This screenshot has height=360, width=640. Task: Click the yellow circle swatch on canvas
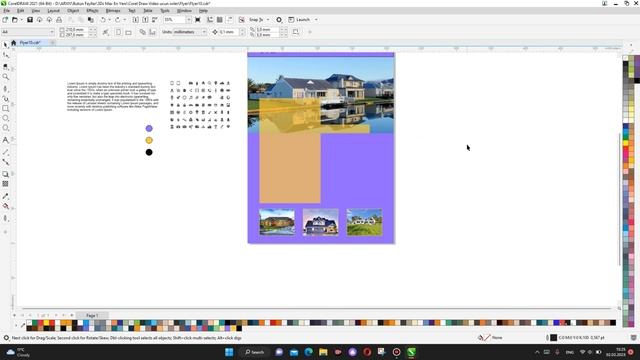tap(149, 140)
